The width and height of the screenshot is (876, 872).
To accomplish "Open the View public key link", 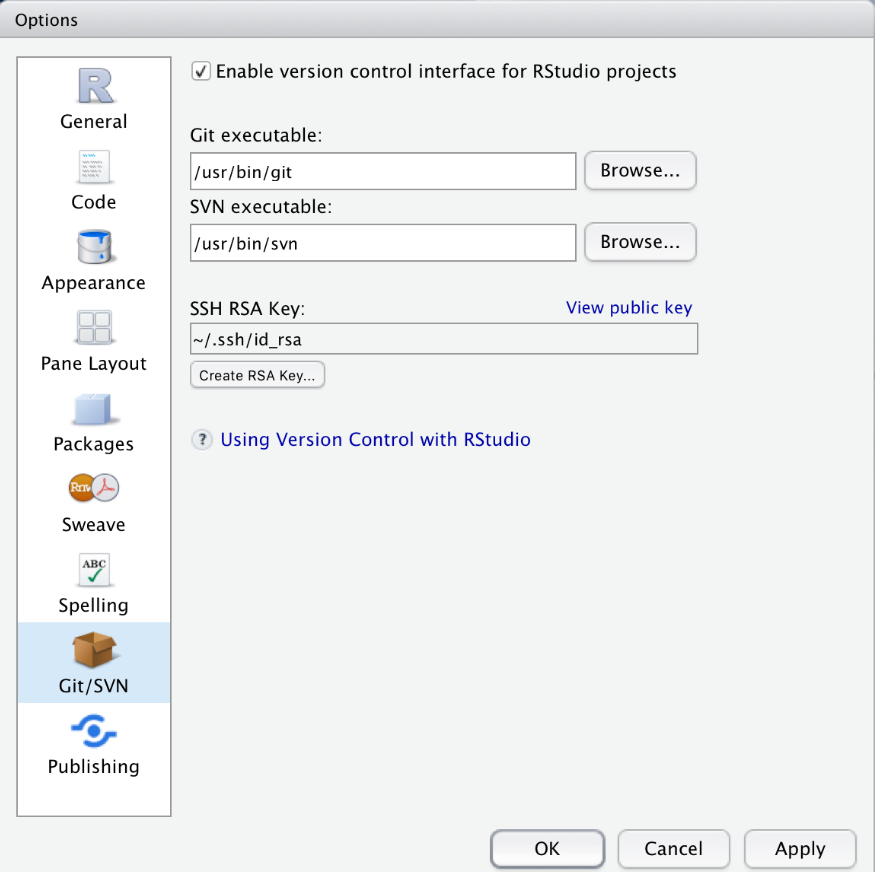I will click(x=628, y=308).
